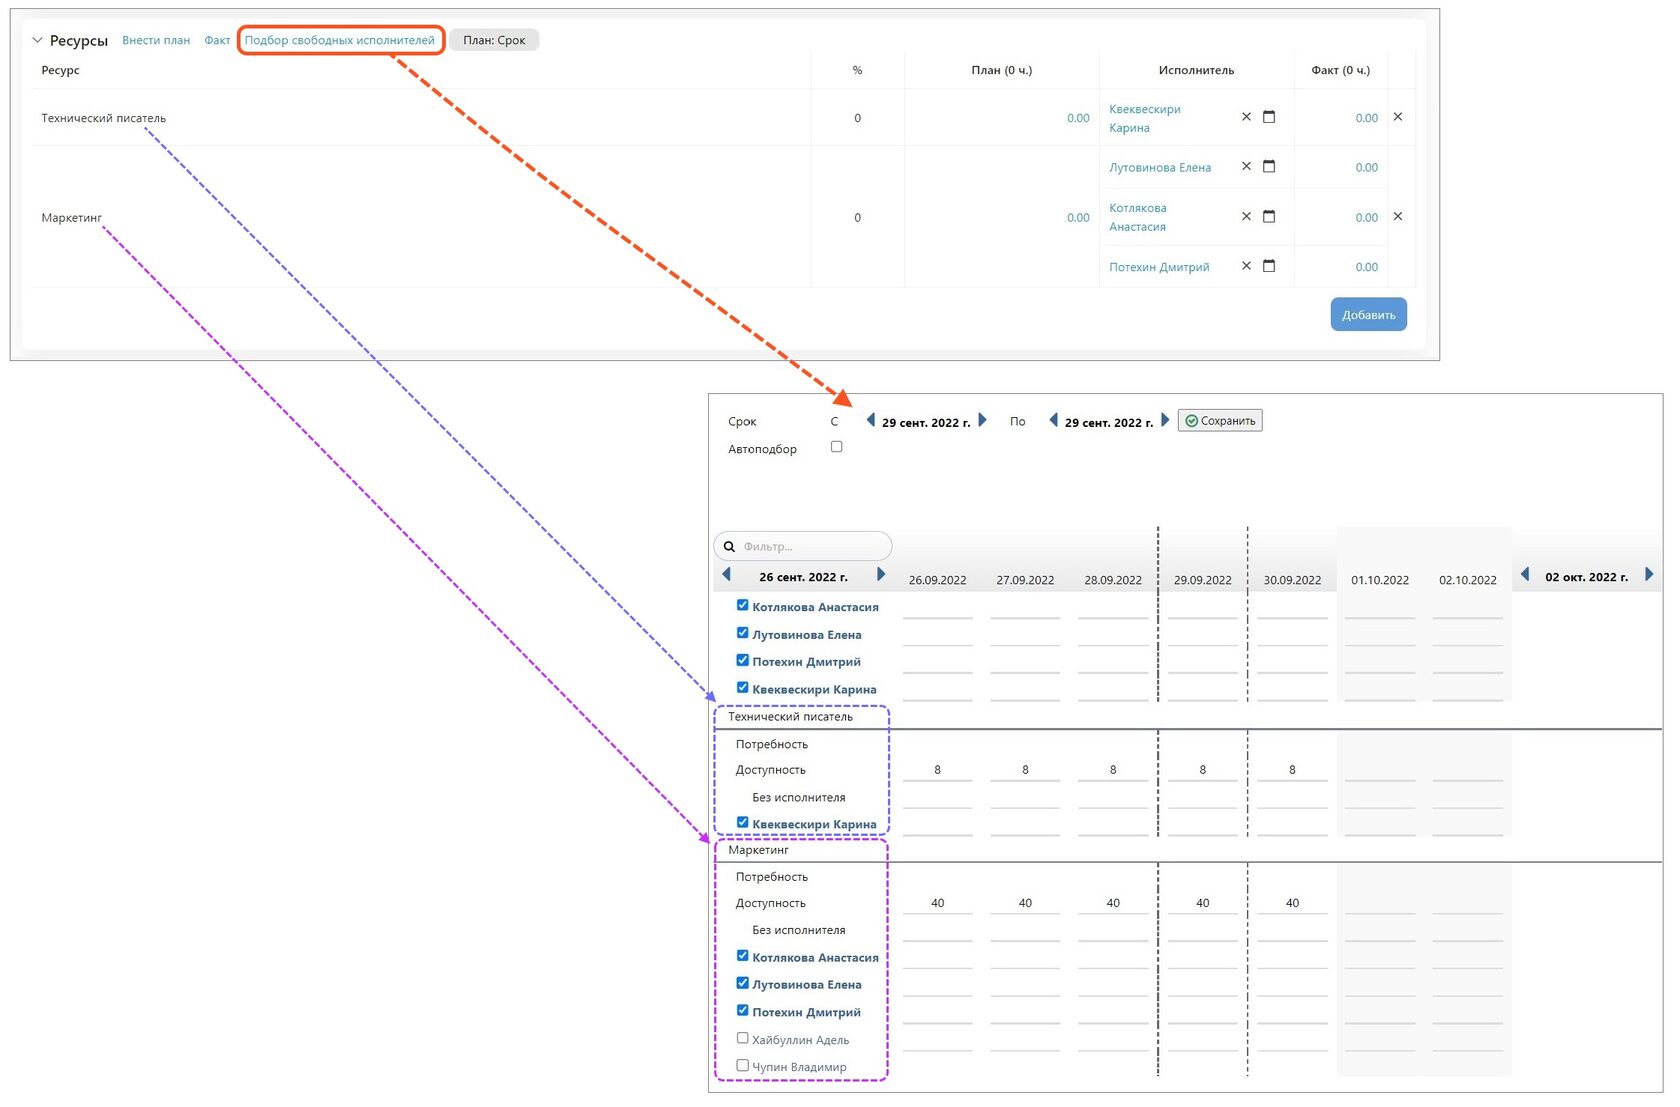Go back from 02 окт. 2022 date
This screenshot has width=1680, height=1107.
pyautogui.click(x=1525, y=574)
